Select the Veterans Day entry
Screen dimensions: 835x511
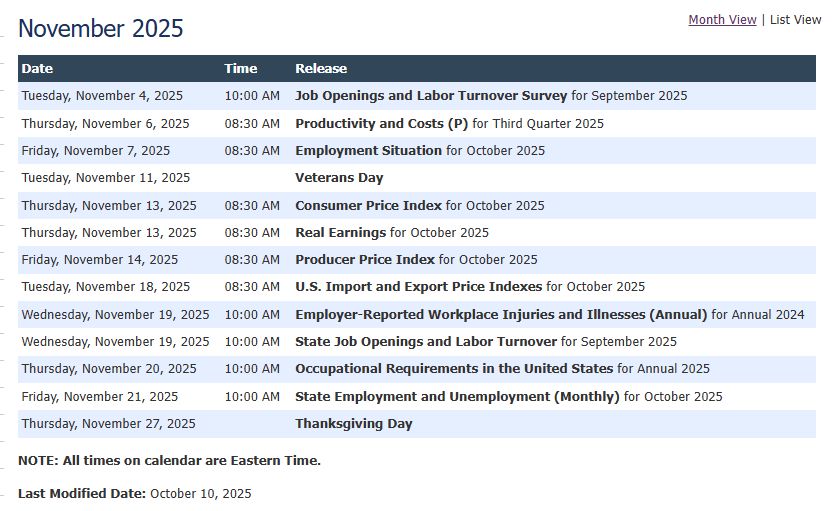339,178
